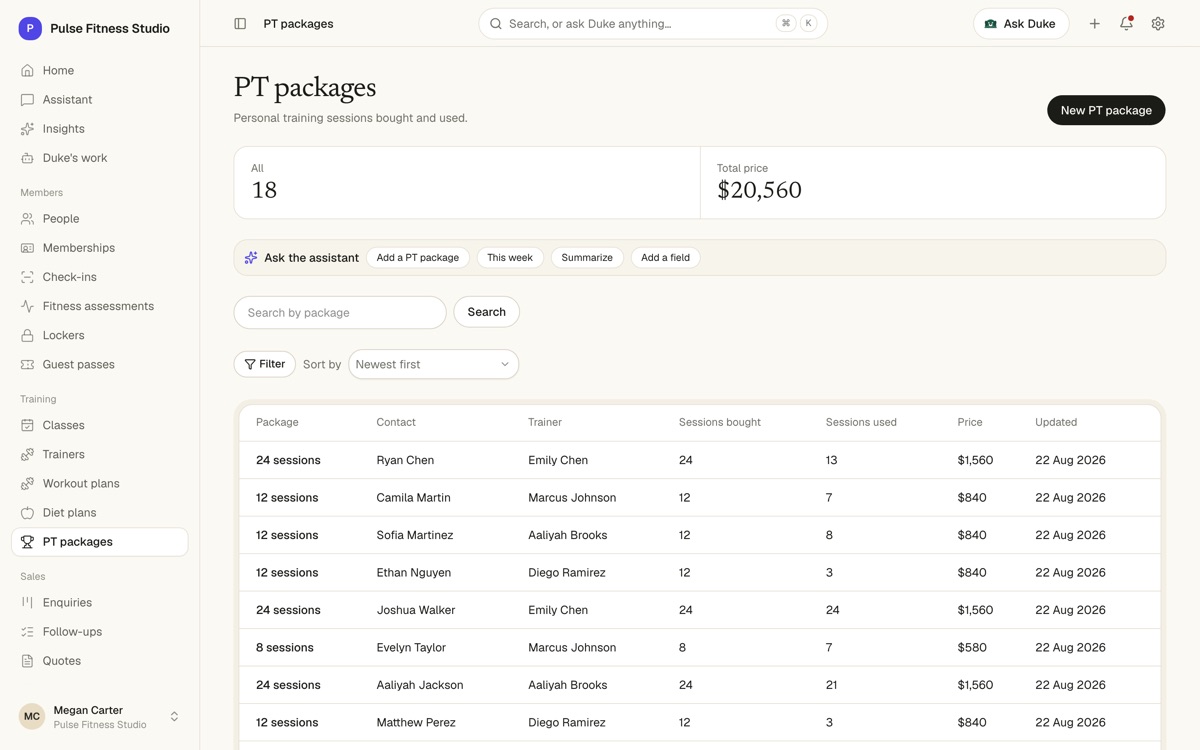Click the Updated column header
Image resolution: width=1200 pixels, height=750 pixels.
pos(1056,422)
